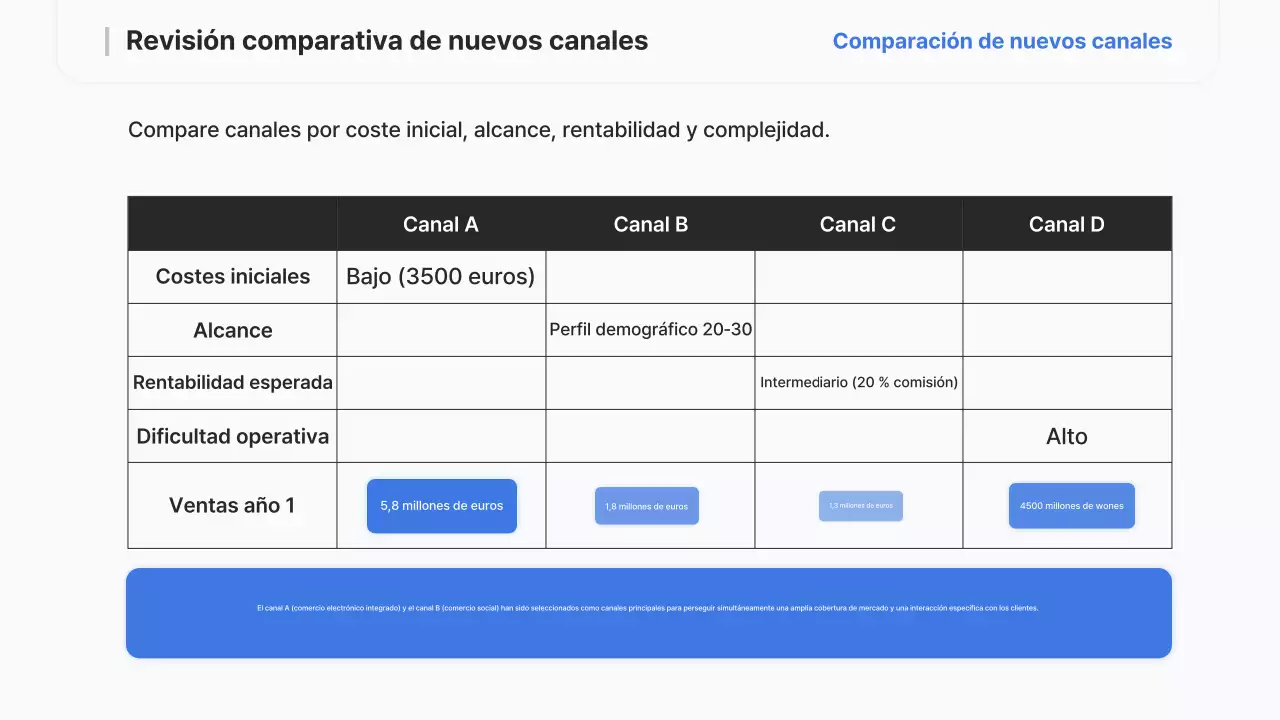Select the 'Alcance' row label

click(232, 330)
